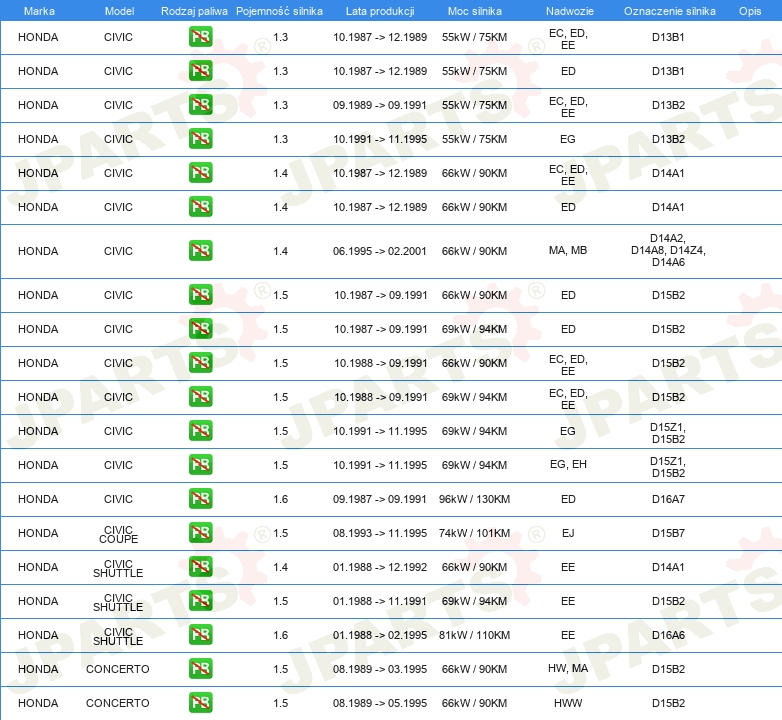Click power value 81kW / 110KM

[x=474, y=635]
